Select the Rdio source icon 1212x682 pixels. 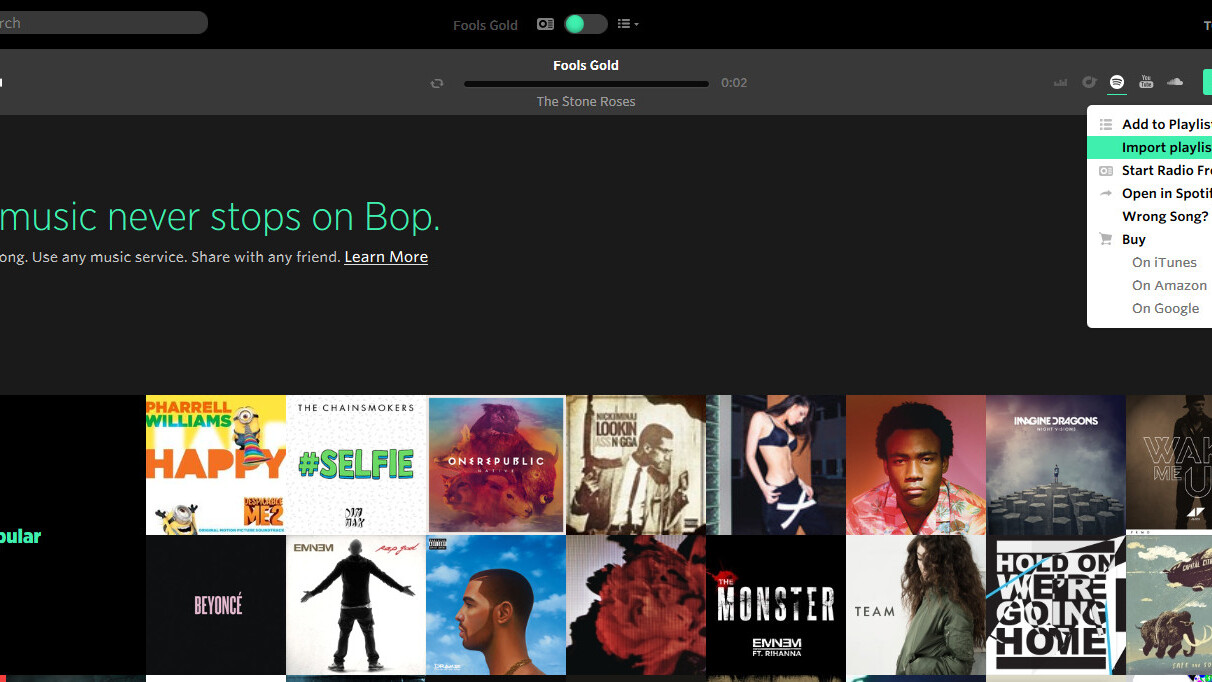tap(1089, 82)
